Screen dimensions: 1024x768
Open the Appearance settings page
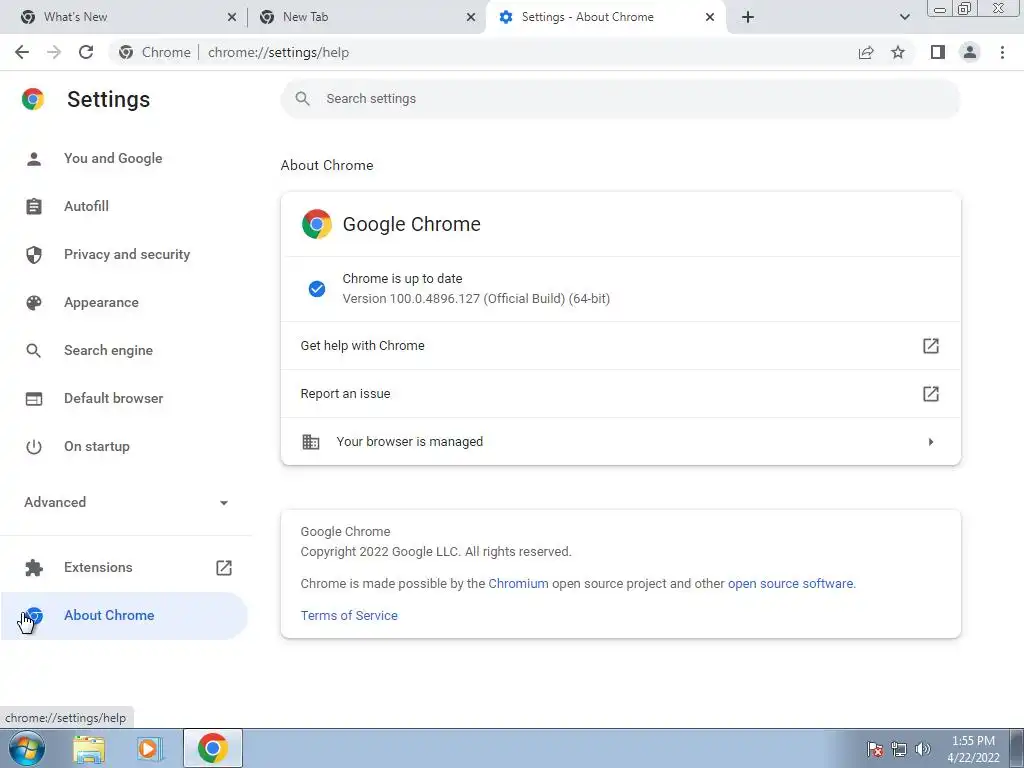124,302
